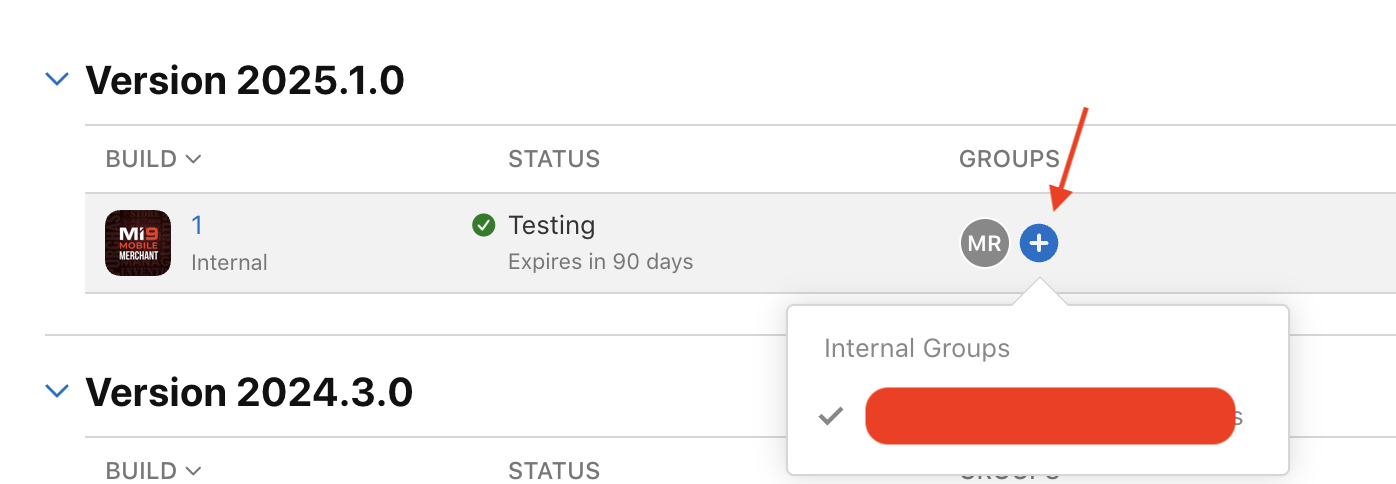1396x484 pixels.
Task: Click the Testing status text
Action: pos(552,226)
